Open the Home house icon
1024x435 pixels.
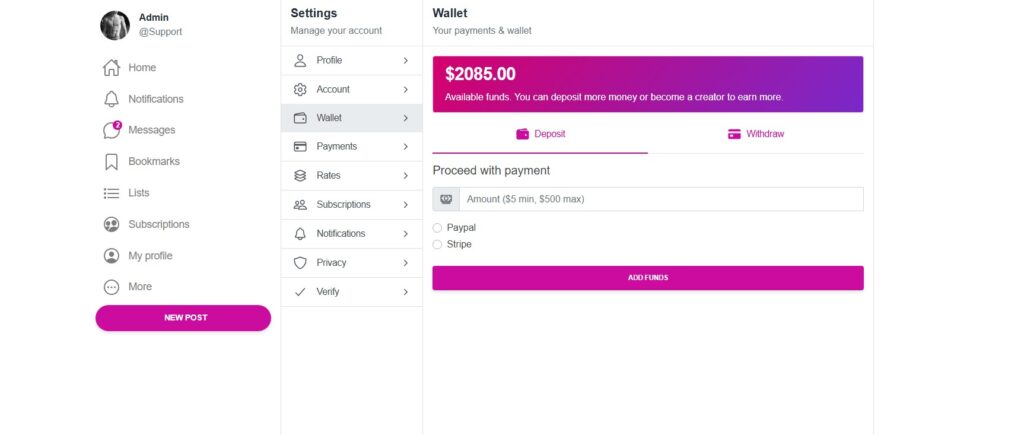[112, 67]
